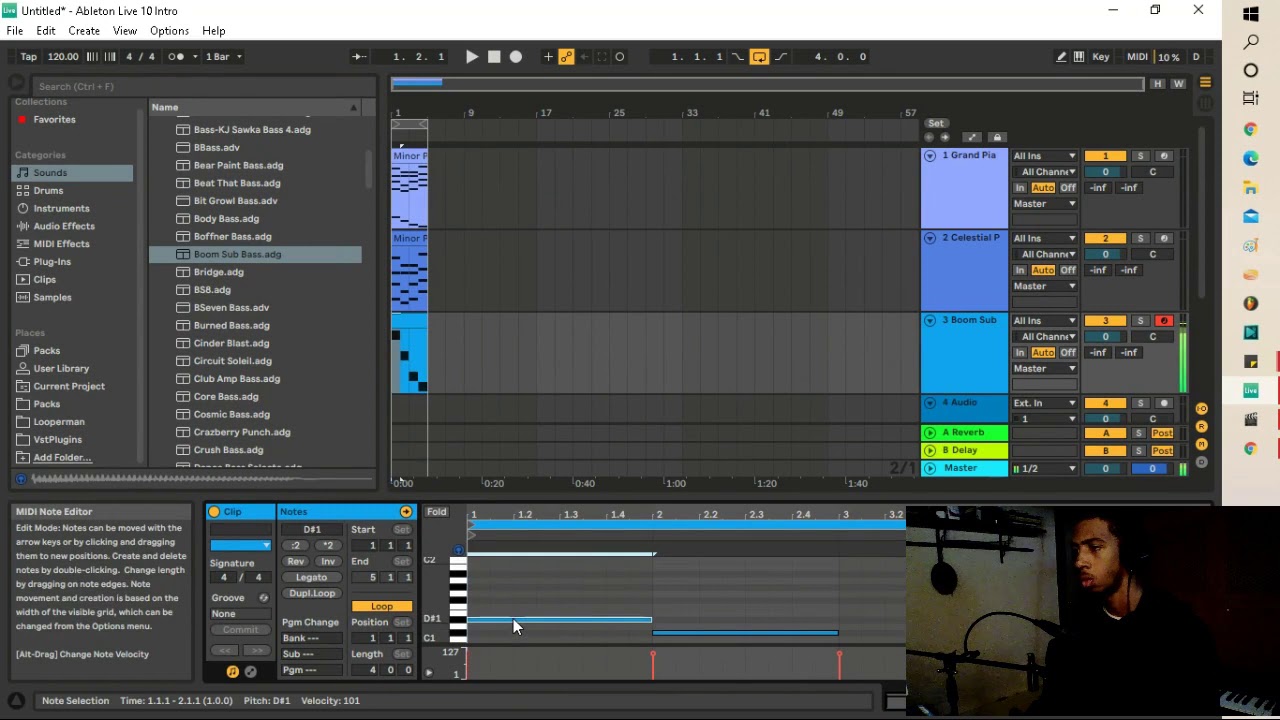The image size is (1280, 720).
Task: Toggle the clip Loop button
Action: coord(382,607)
